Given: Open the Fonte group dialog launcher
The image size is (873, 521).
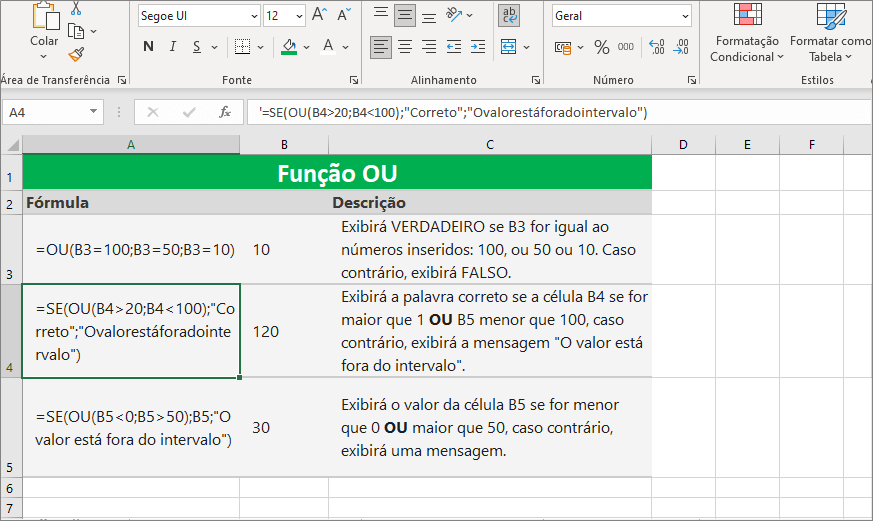Looking at the screenshot, I should 354,80.
